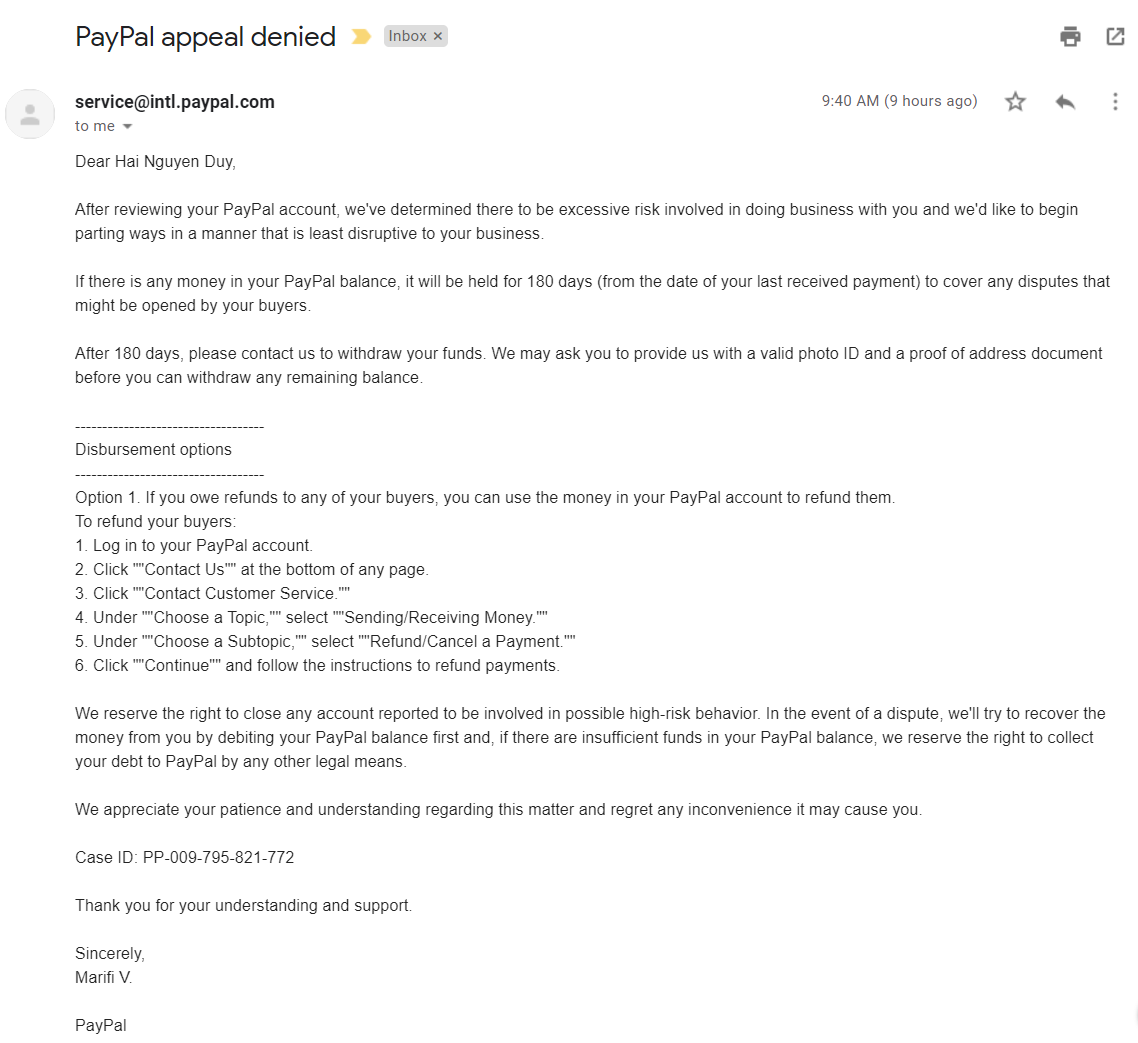Star this PayPal email

[x=1015, y=101]
